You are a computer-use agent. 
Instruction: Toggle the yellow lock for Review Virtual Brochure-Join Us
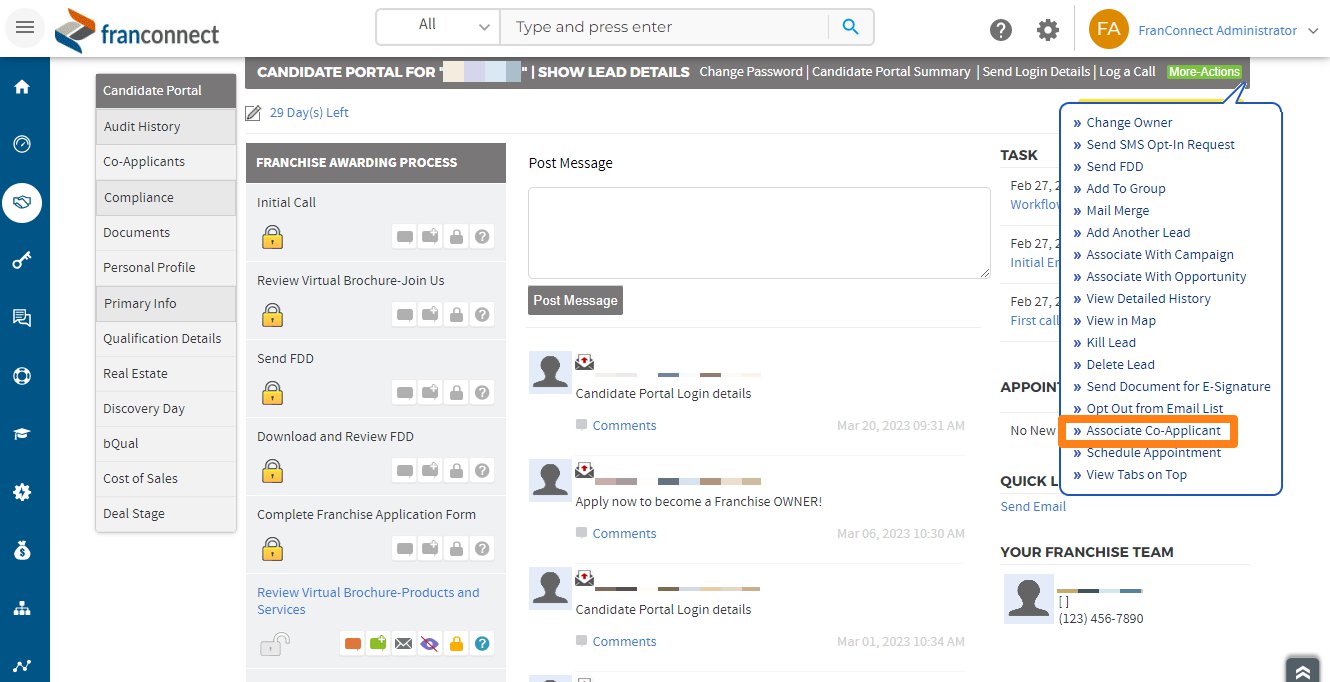[272, 316]
